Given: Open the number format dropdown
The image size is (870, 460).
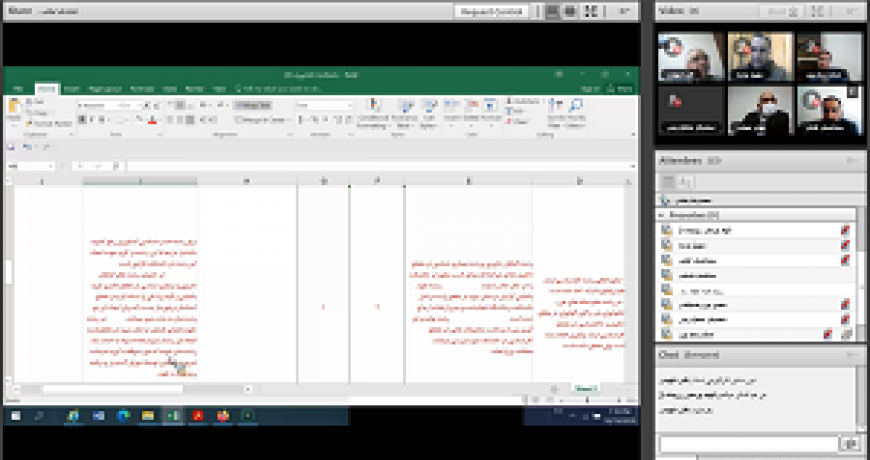Looking at the screenshot, I should click(324, 105).
